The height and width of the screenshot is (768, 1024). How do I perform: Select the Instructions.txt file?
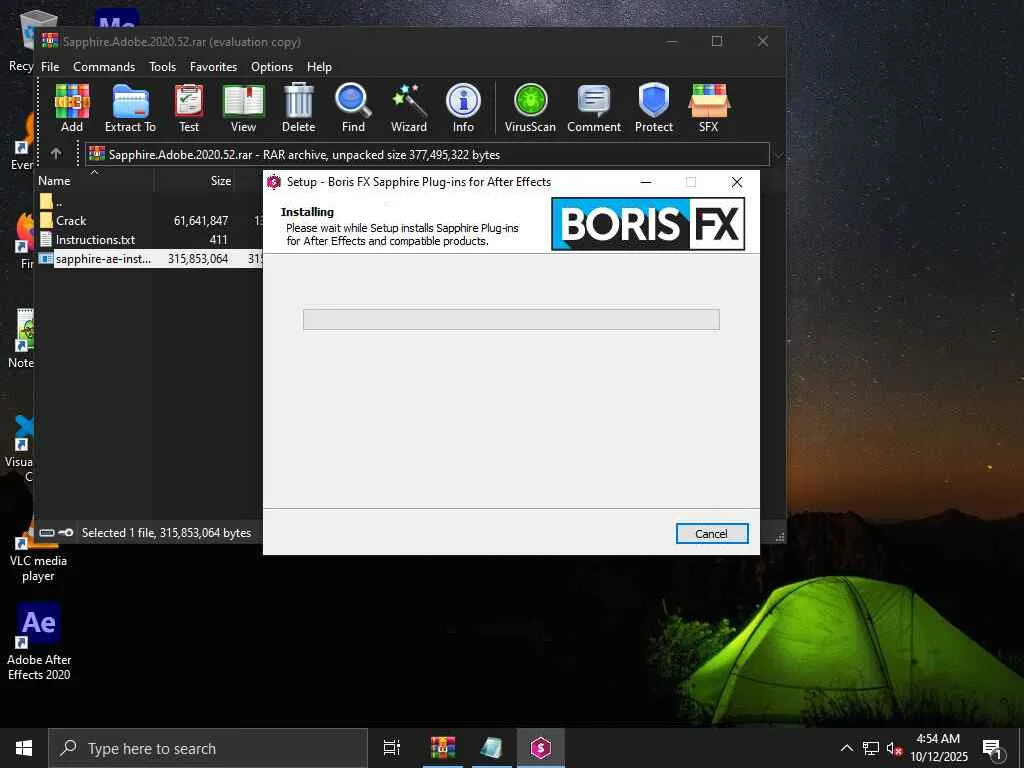150,240
